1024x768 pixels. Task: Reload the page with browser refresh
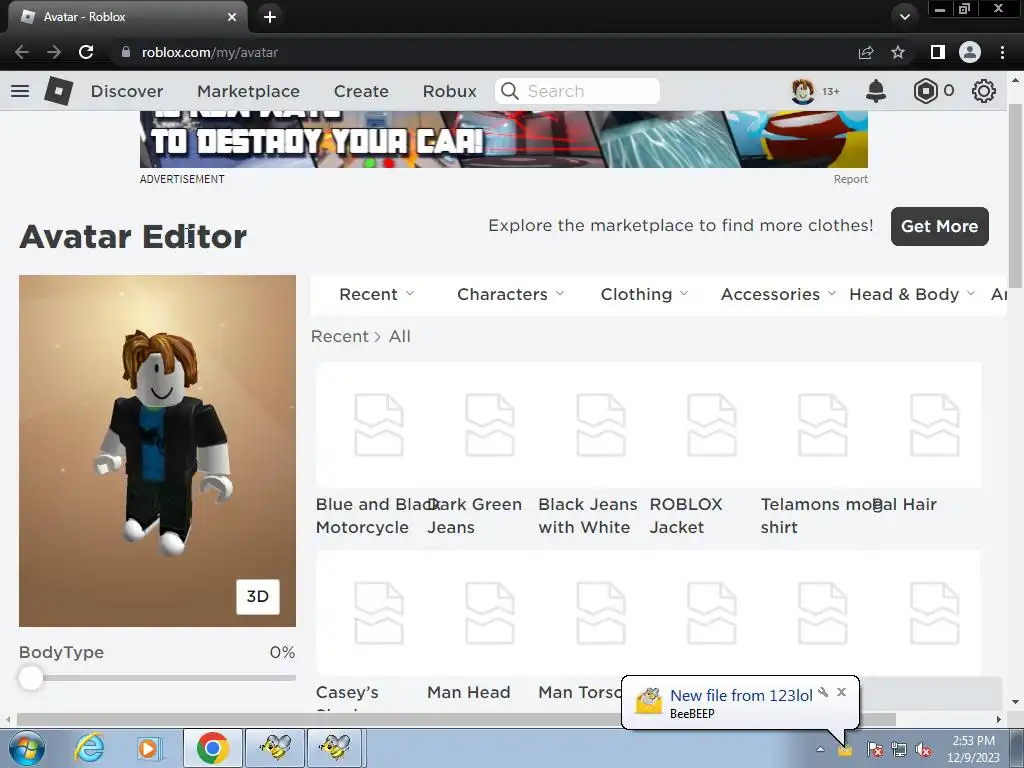[86, 52]
